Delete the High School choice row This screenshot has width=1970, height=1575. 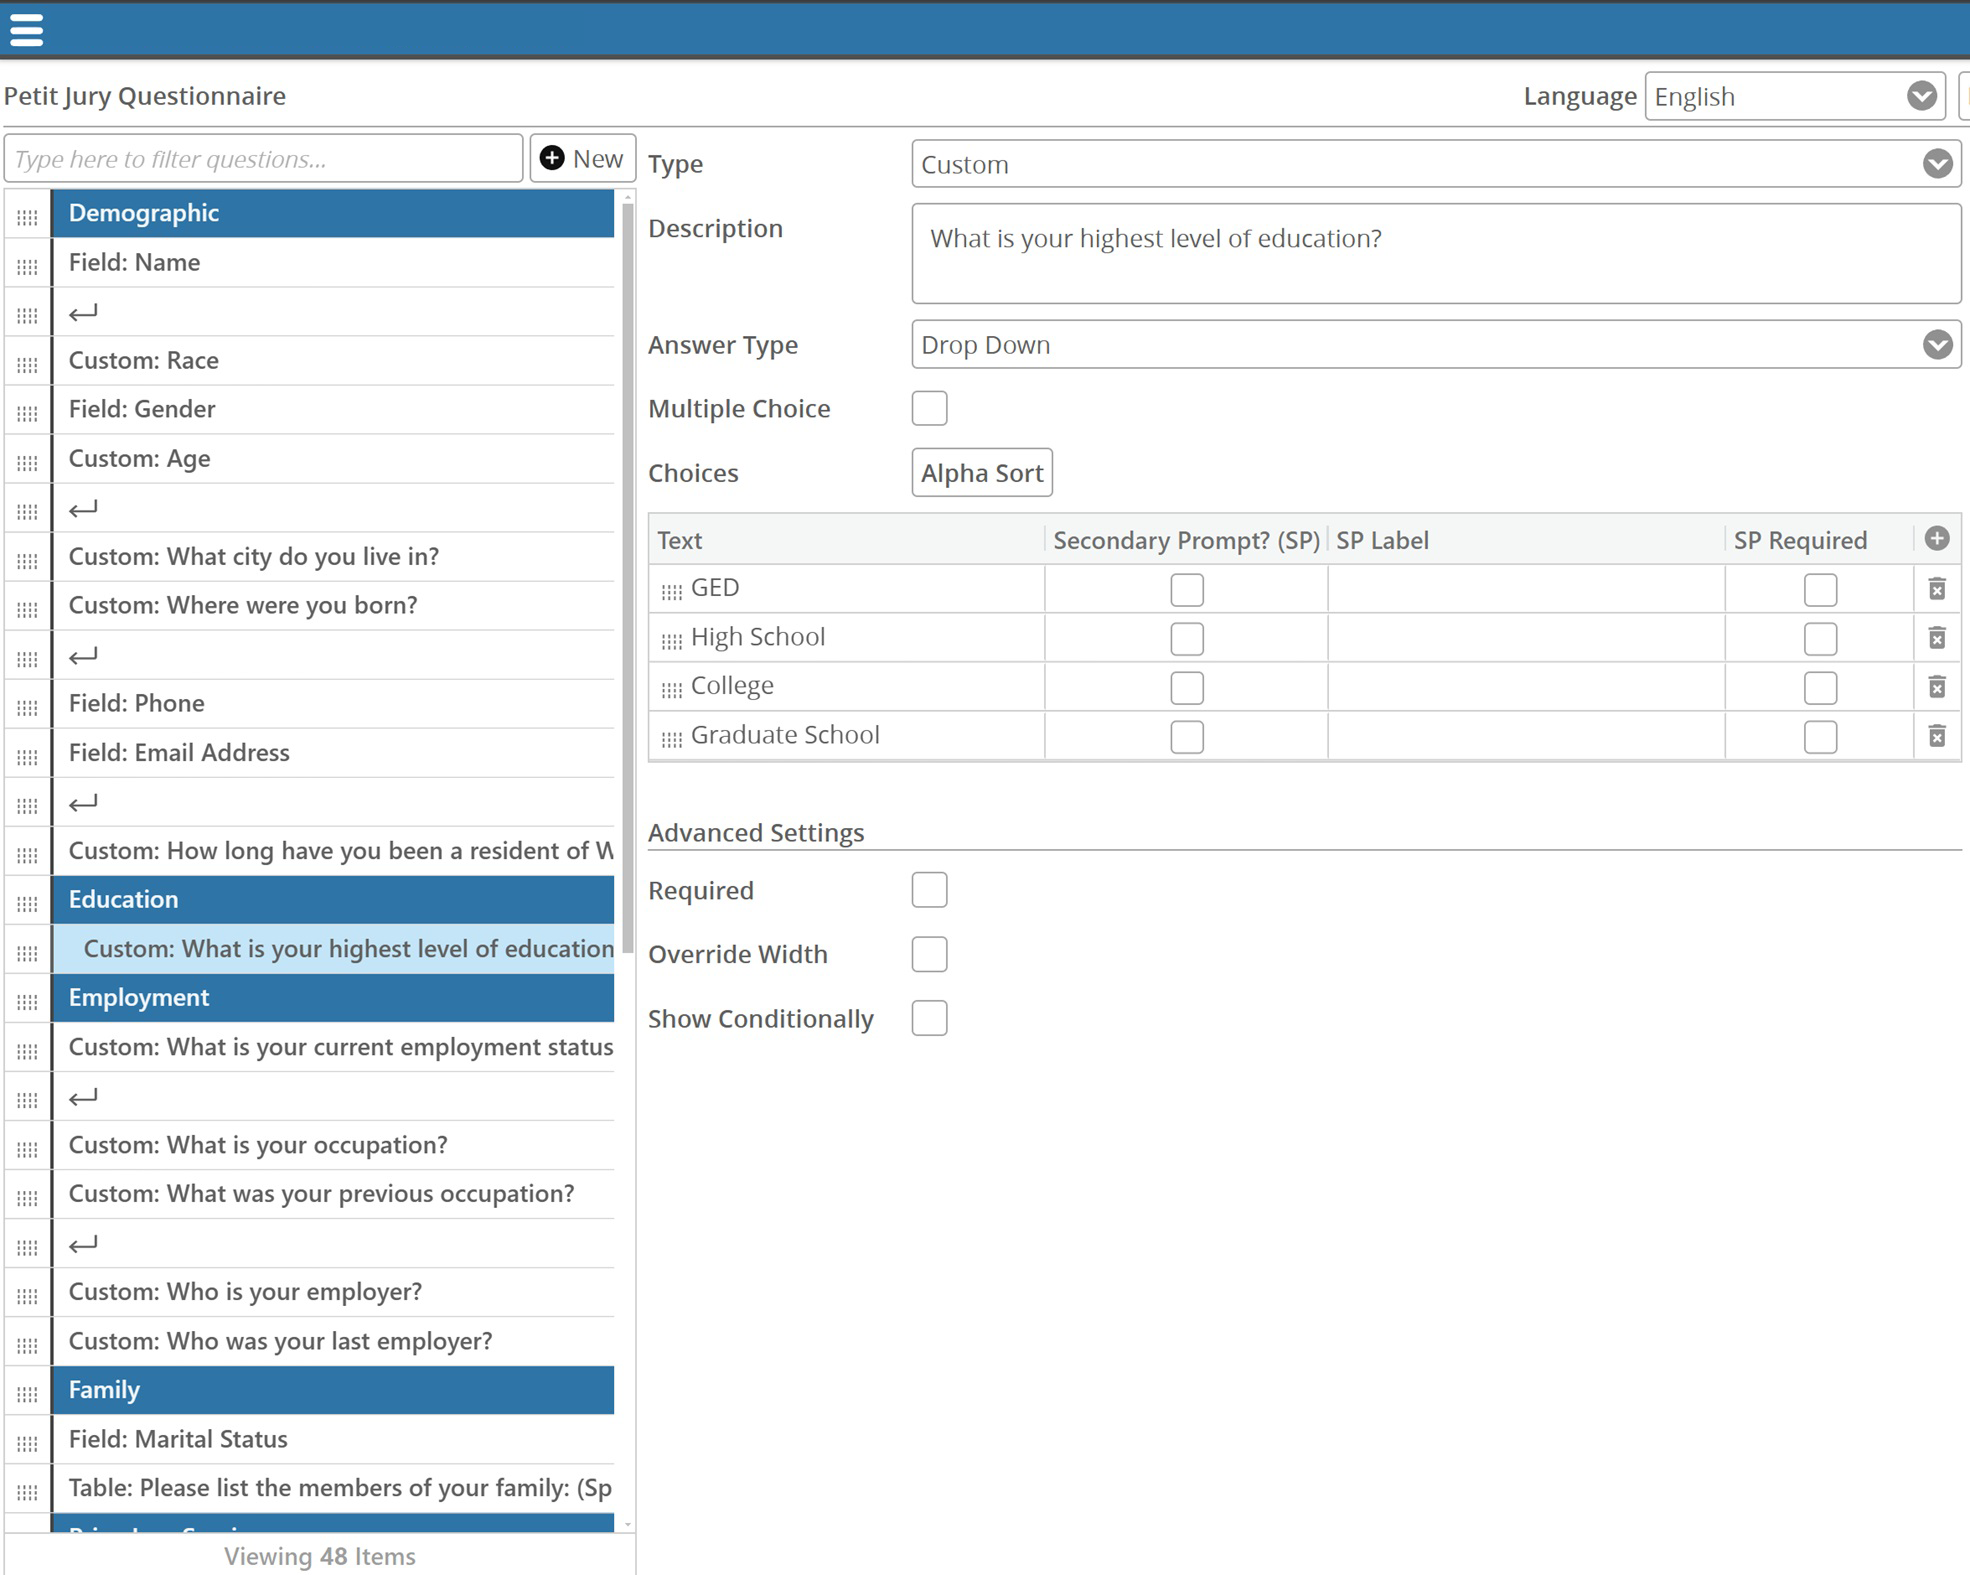1936,638
